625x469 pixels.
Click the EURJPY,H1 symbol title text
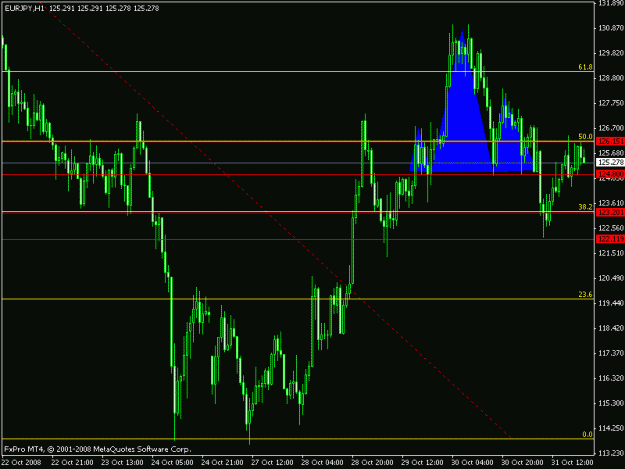pyautogui.click(x=24, y=8)
